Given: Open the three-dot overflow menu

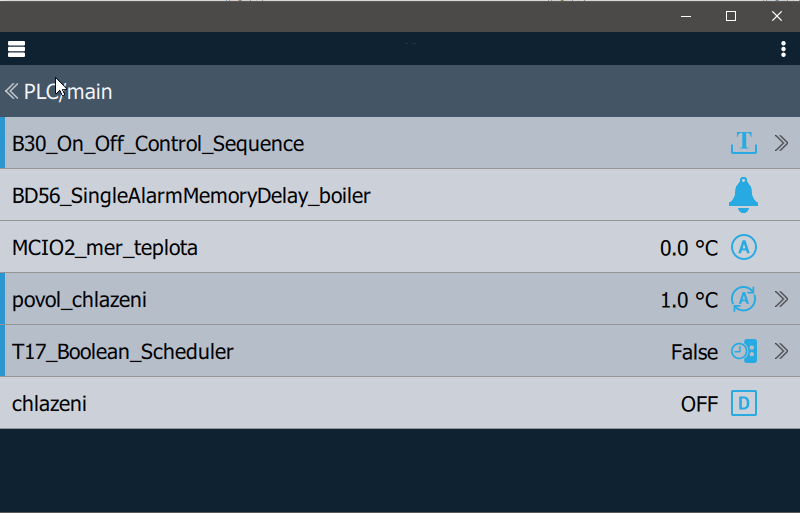Looking at the screenshot, I should 783,49.
